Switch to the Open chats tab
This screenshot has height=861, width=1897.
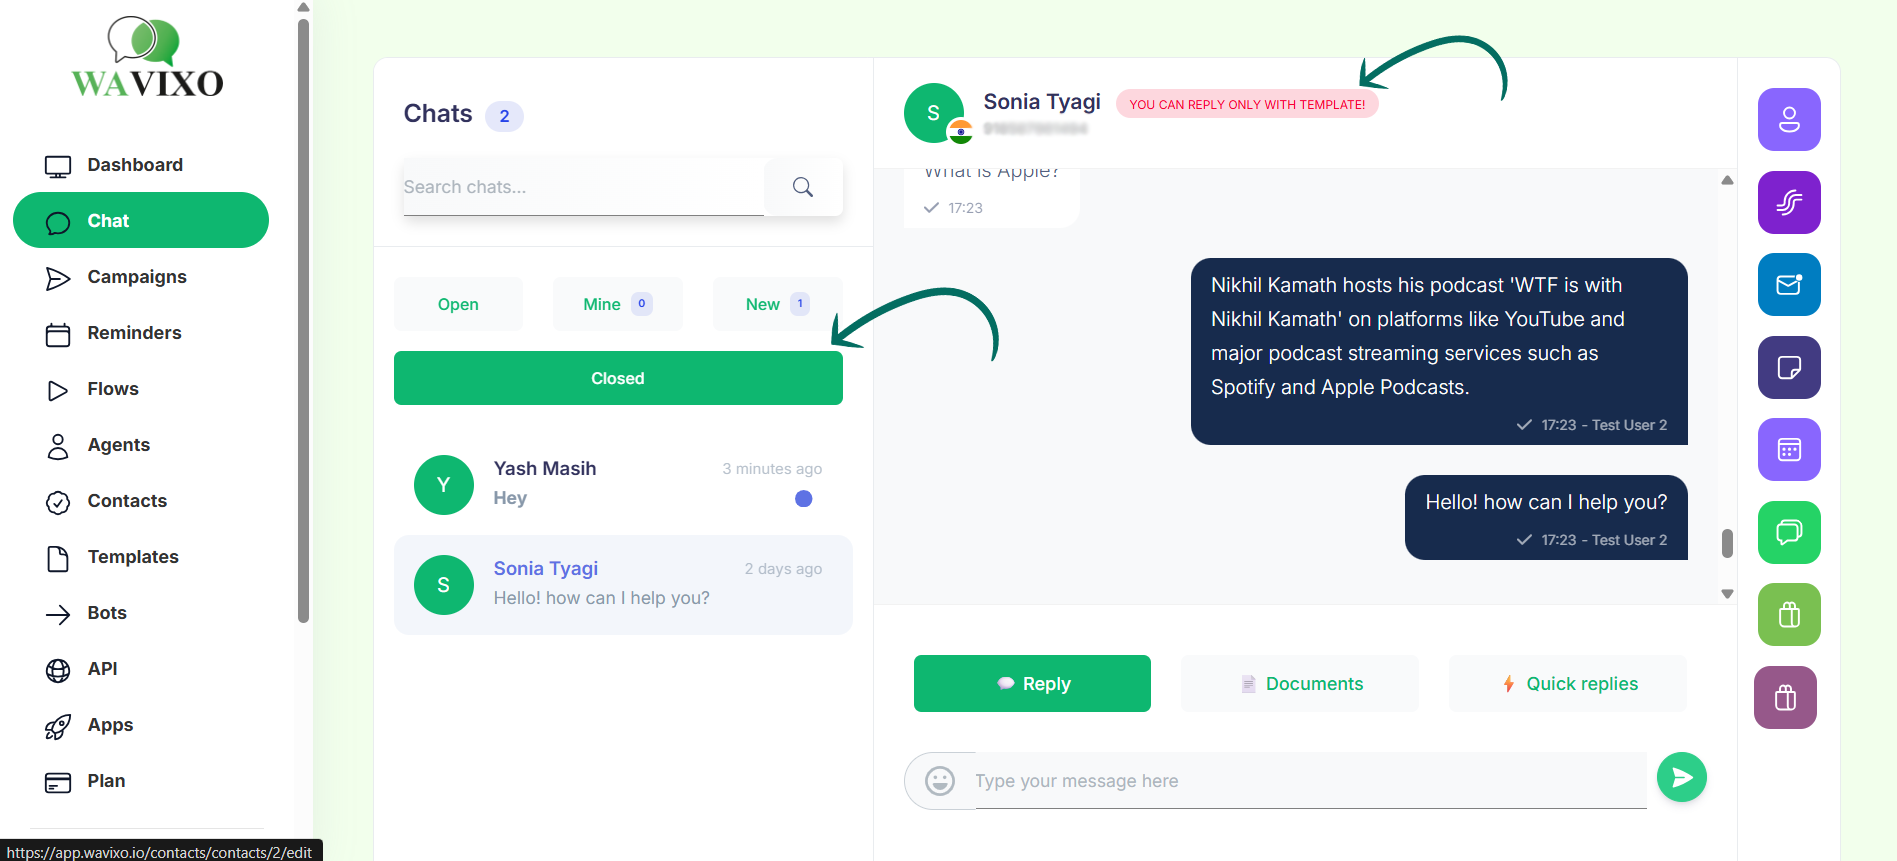pyautogui.click(x=458, y=304)
